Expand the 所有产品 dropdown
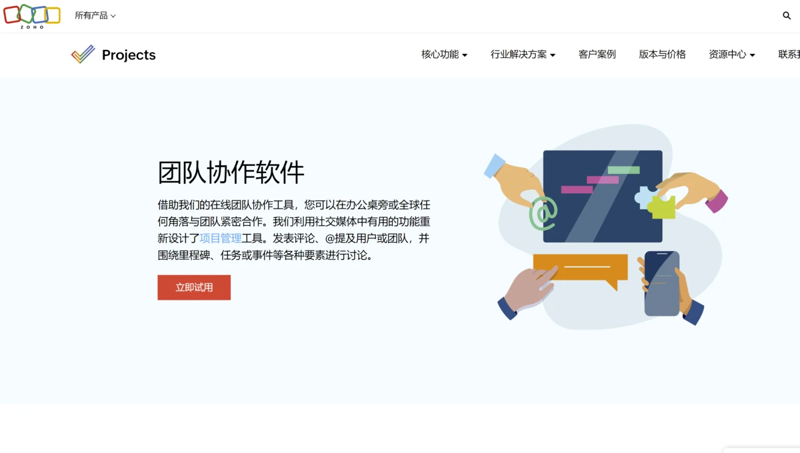 (95, 16)
